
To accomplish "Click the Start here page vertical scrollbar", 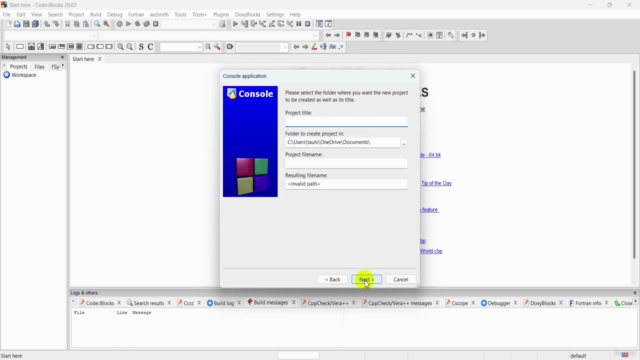I will pos(634,164).
